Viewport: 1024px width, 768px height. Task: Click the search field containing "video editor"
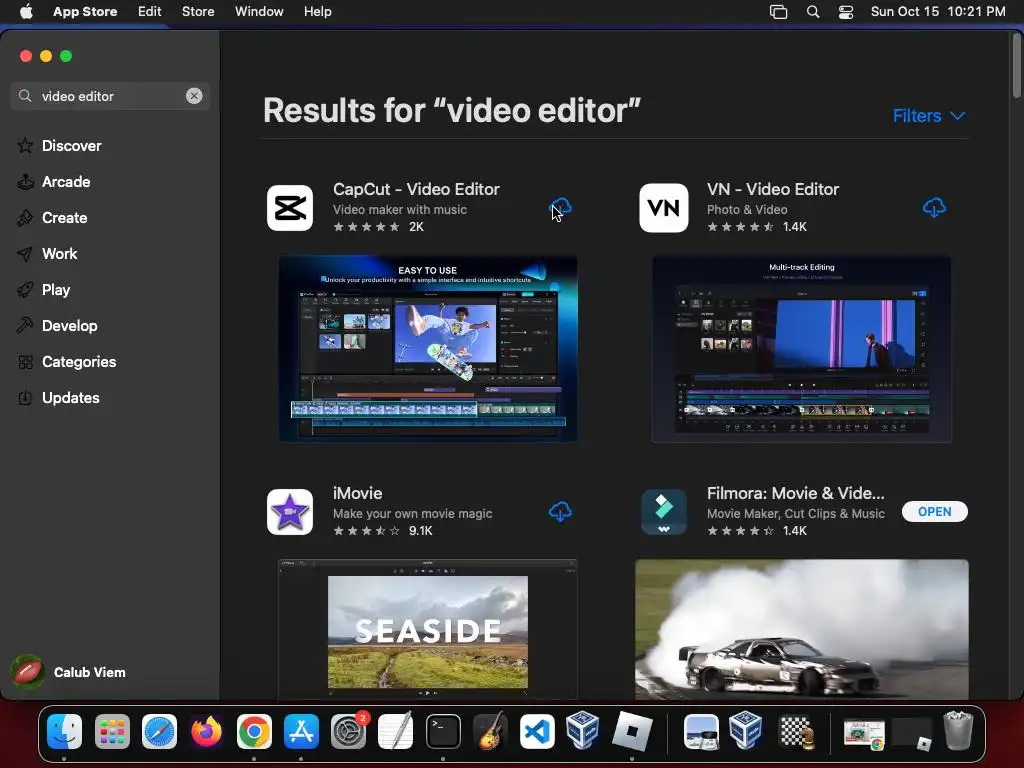[x=110, y=96]
